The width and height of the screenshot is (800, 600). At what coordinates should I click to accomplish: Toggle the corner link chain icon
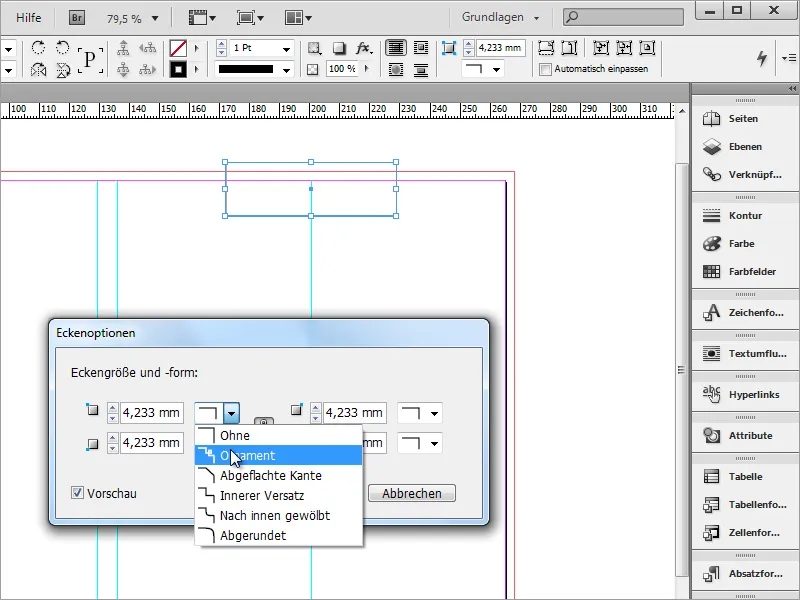click(x=264, y=421)
